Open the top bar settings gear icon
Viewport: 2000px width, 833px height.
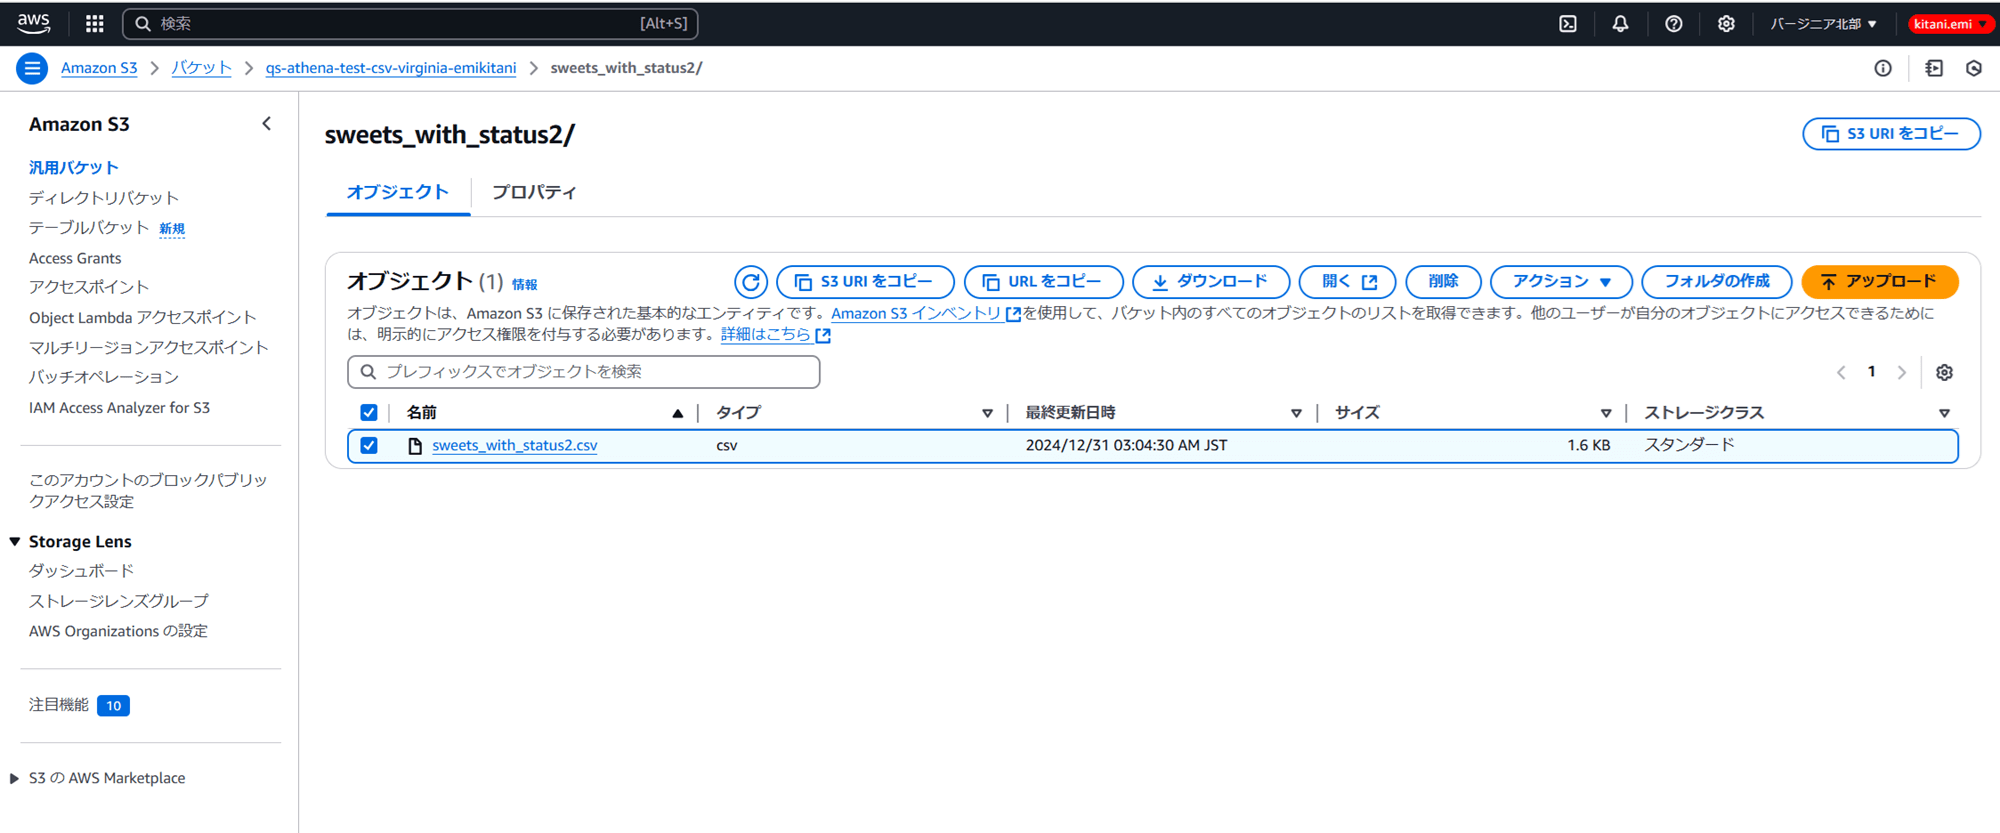click(x=1726, y=24)
